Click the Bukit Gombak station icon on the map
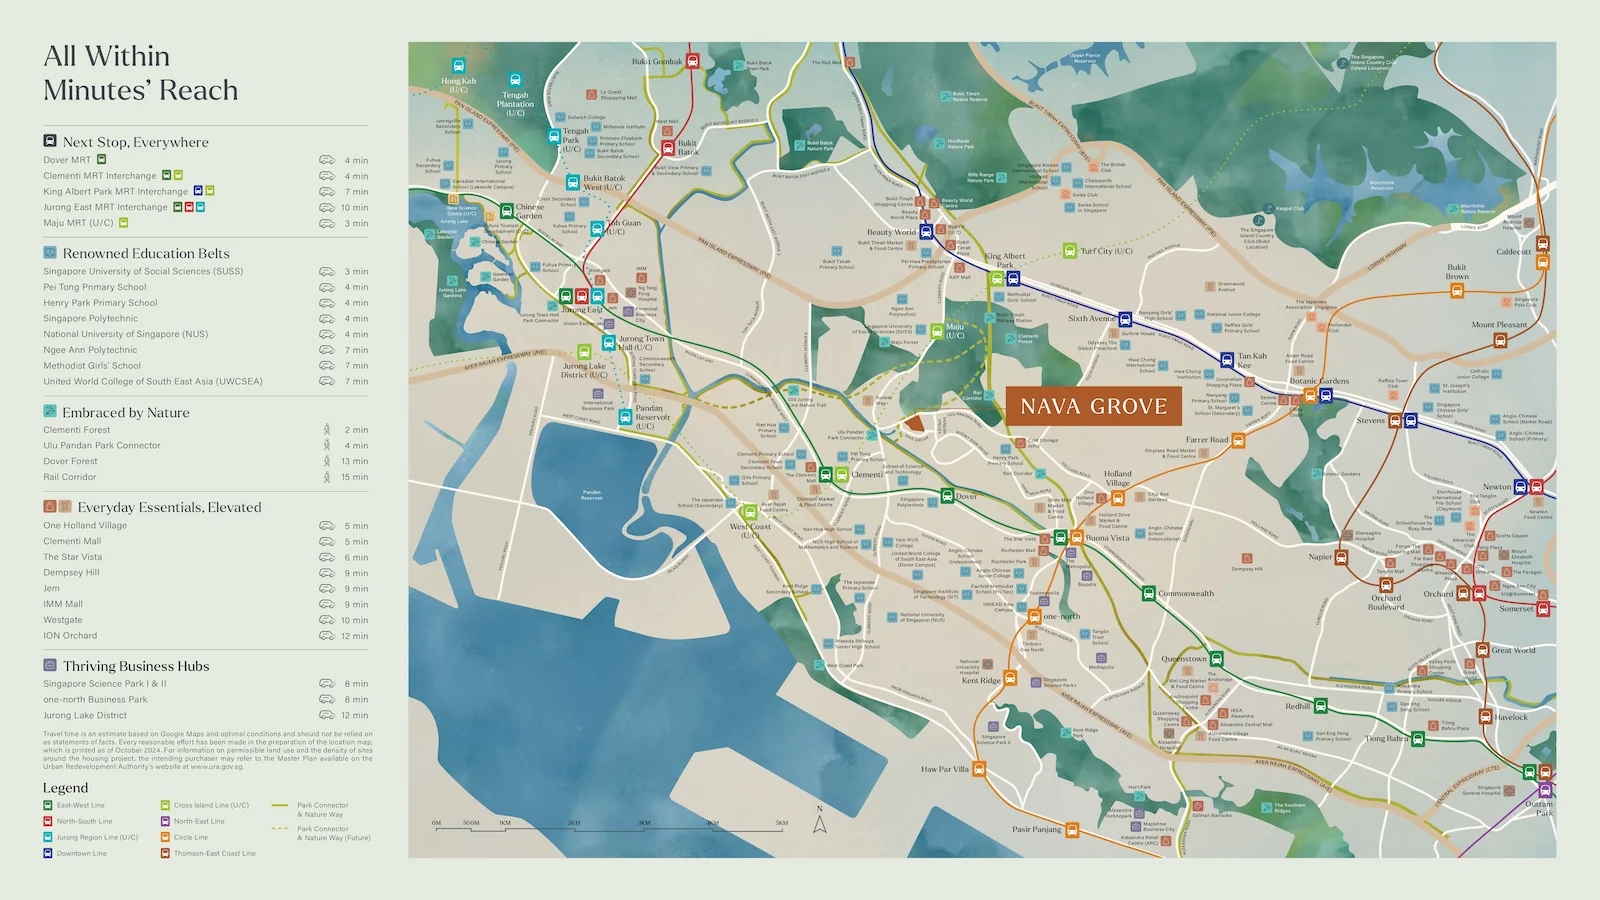Image resolution: width=1600 pixels, height=900 pixels. coord(692,61)
